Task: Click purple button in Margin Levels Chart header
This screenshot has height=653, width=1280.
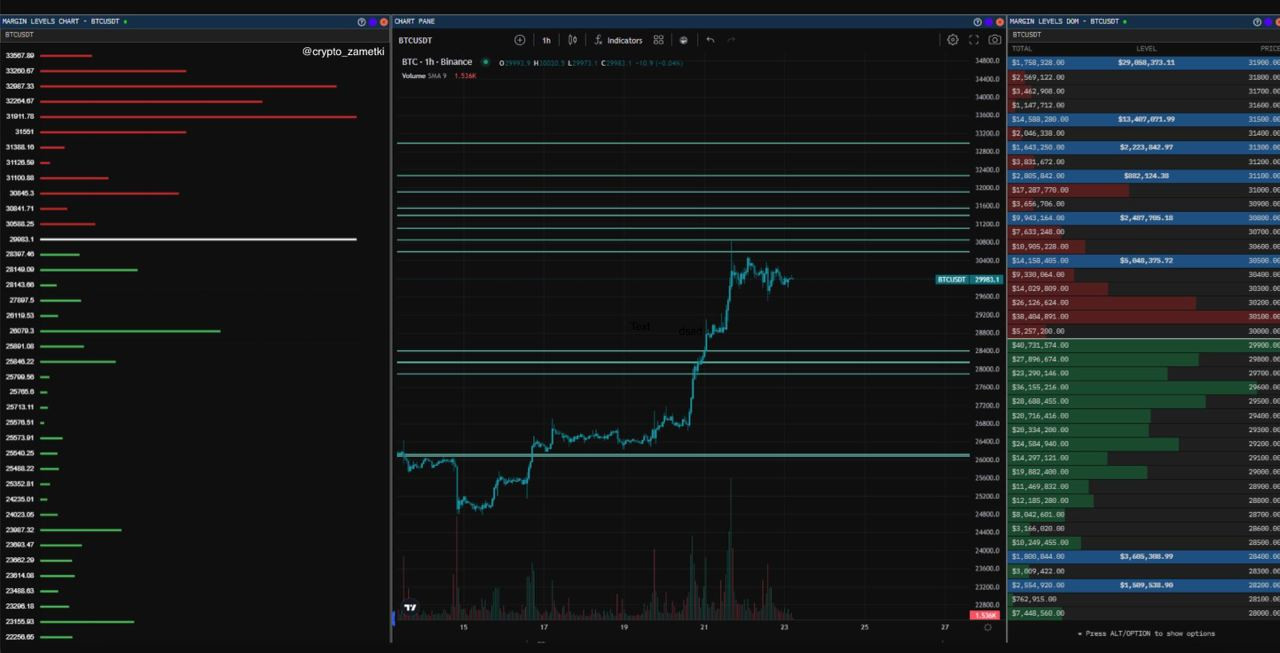Action: pos(373,21)
